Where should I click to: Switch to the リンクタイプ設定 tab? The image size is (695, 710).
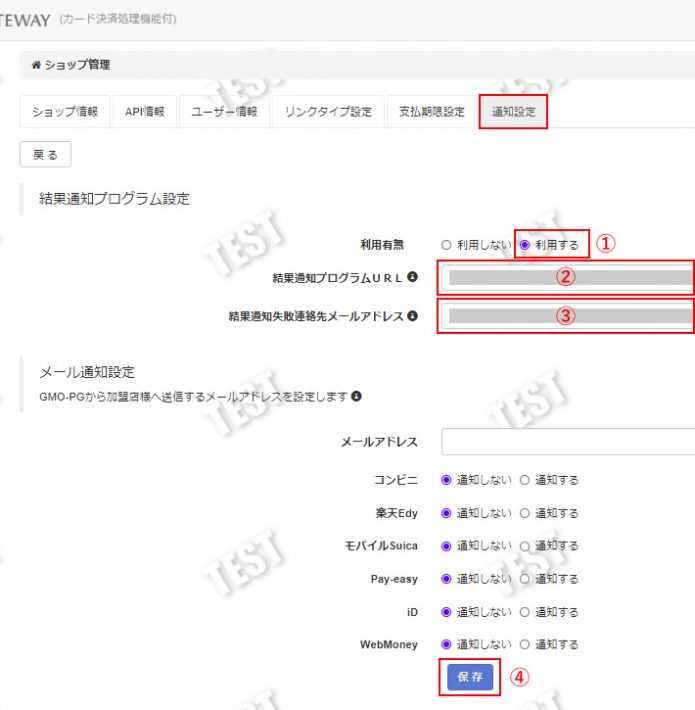(x=328, y=112)
